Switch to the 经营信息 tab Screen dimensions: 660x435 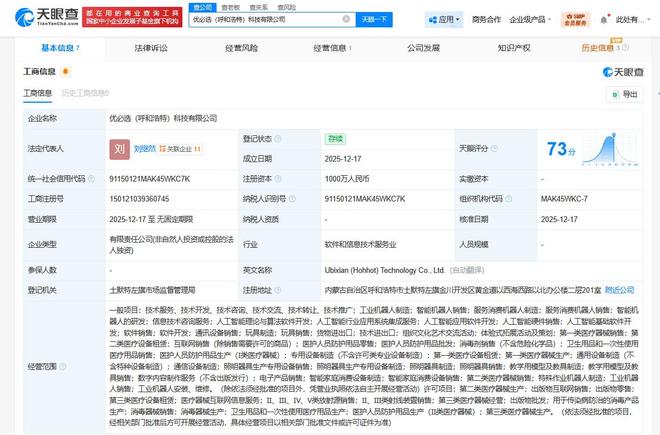332,48
